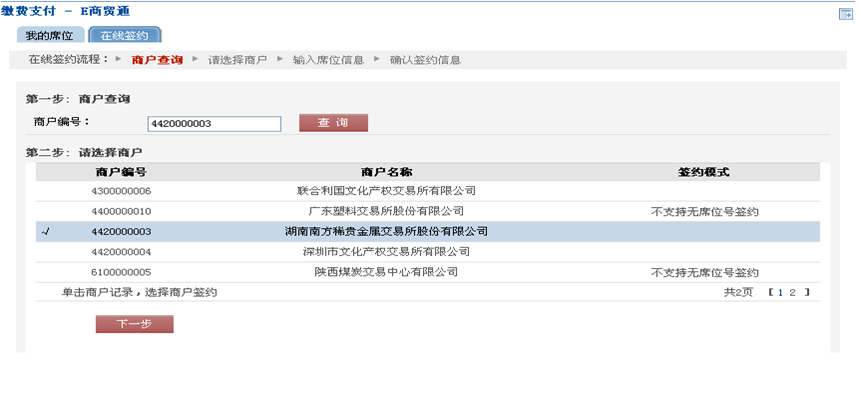Select merchant 联合利国文化产权交易所有限公司
Image resolution: width=861 pixels, height=394 pixels.
click(x=386, y=191)
